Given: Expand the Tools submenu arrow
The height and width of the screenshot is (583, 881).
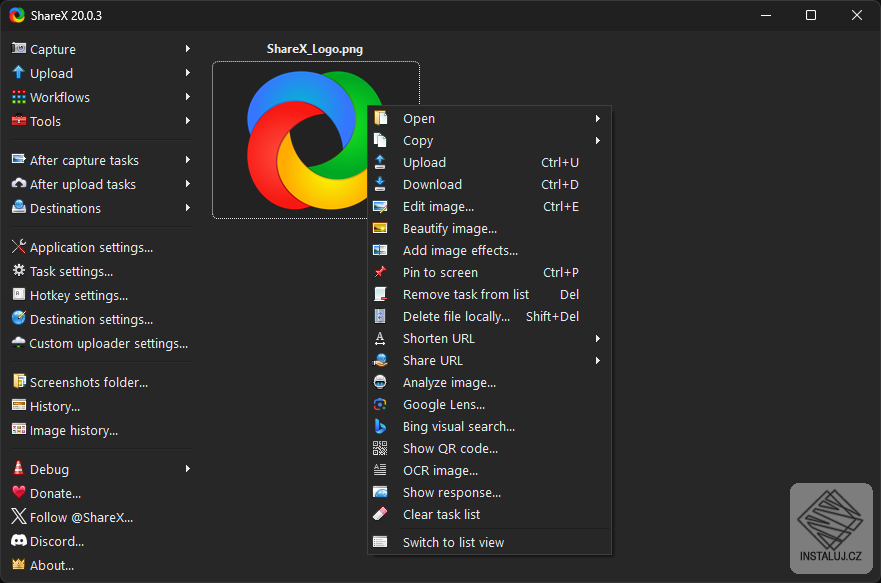Looking at the screenshot, I should coord(188,121).
